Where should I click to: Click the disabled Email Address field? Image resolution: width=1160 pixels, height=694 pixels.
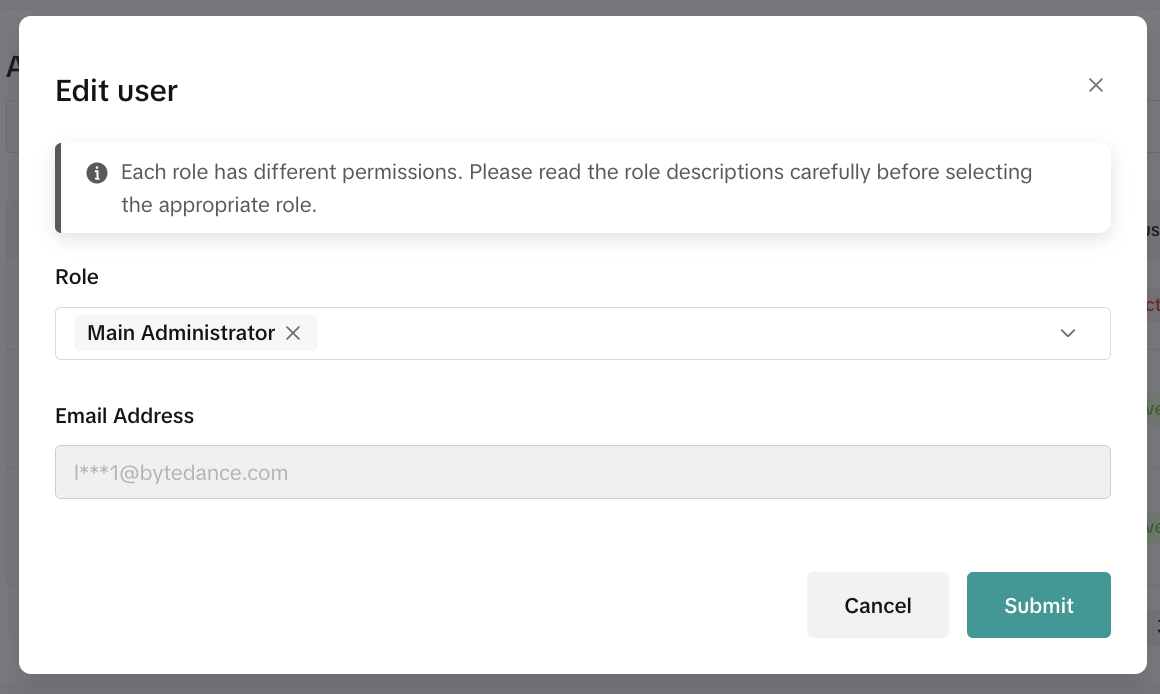[582, 472]
